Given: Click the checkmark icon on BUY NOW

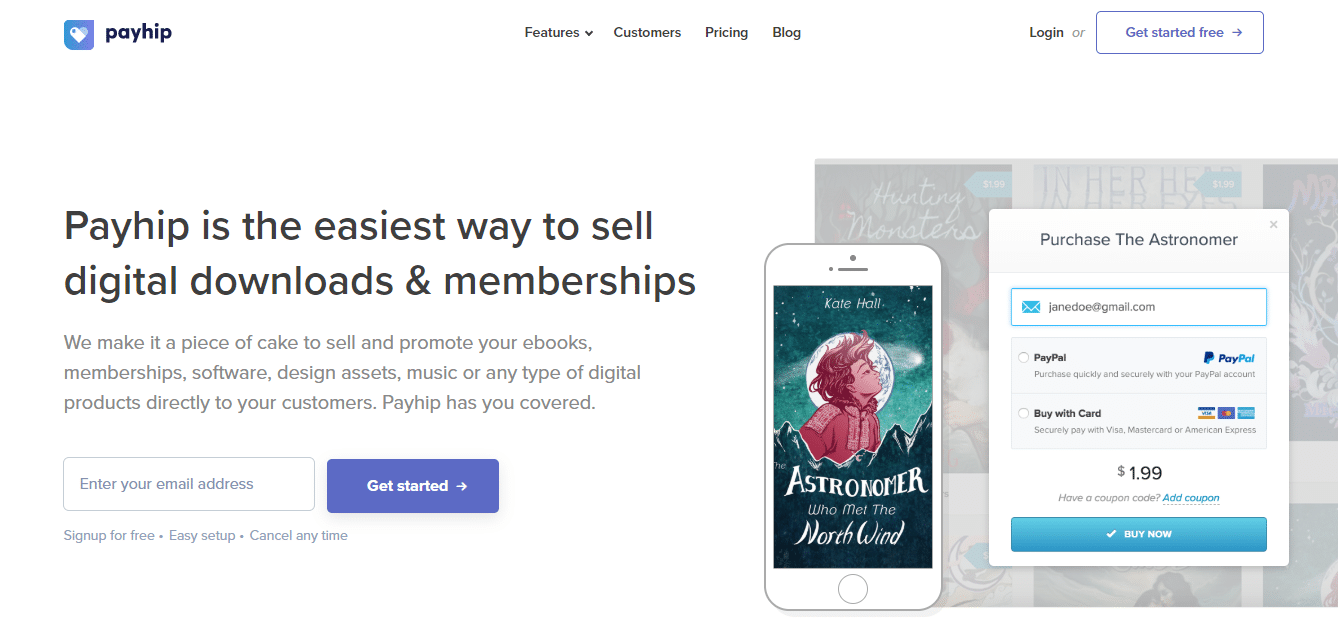Looking at the screenshot, I should [1113, 534].
